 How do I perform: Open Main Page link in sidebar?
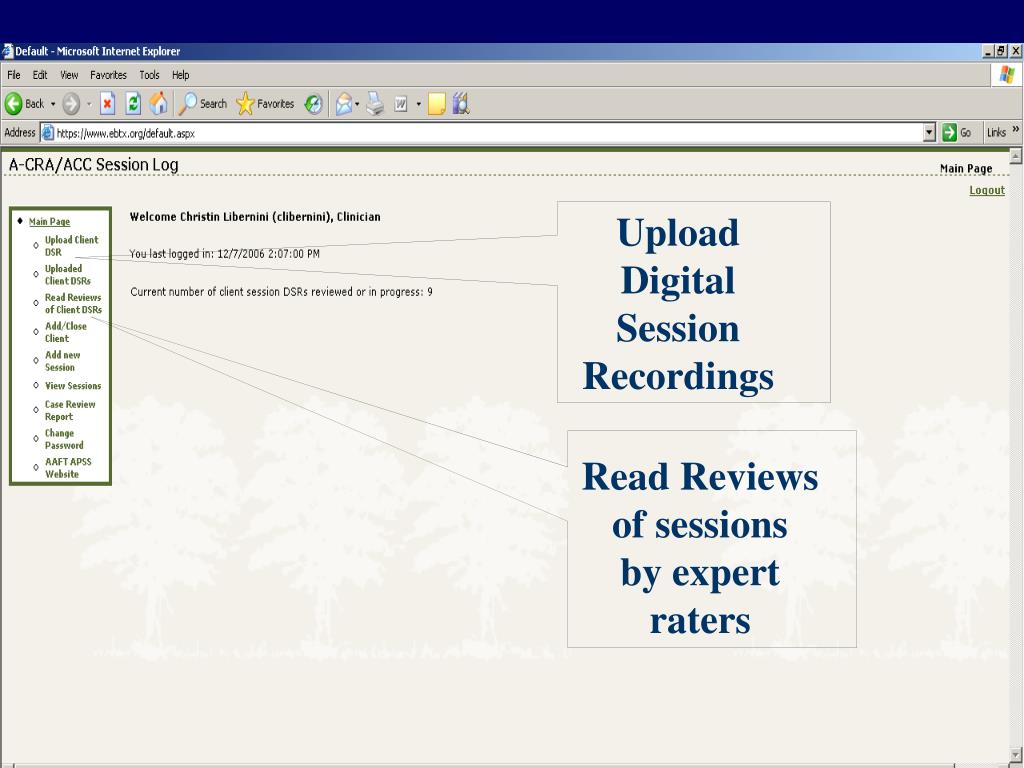point(49,221)
